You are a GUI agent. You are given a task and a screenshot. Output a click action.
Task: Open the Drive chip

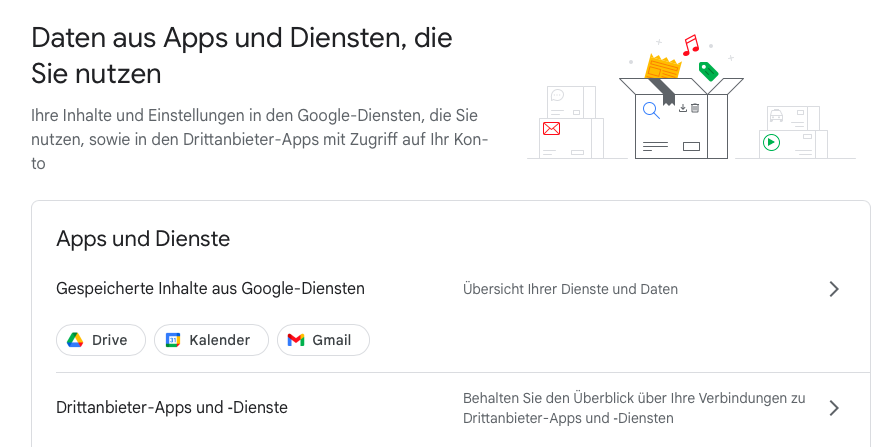pyautogui.click(x=100, y=340)
